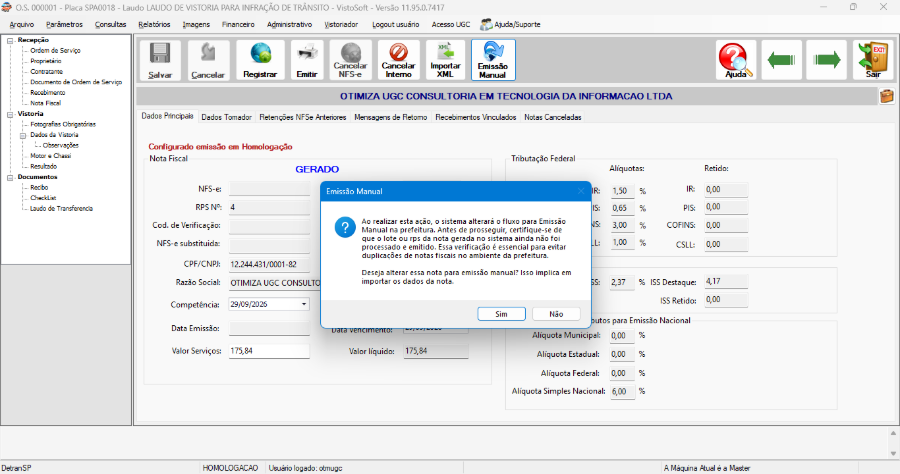Screen dimensions: 900x474
Task: Click the ISS Destaque value field
Action: (x=726, y=282)
